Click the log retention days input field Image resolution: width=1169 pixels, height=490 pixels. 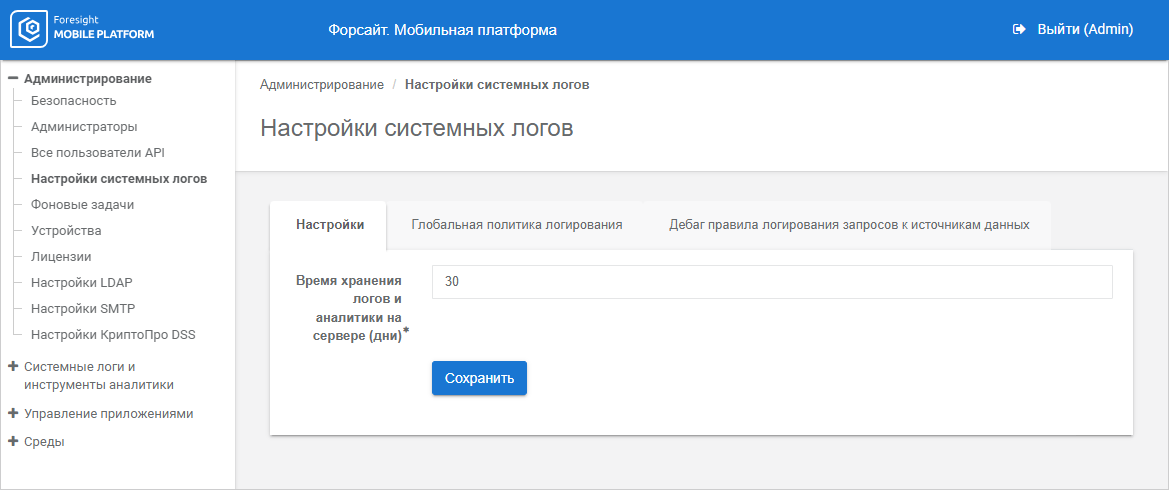(x=772, y=282)
